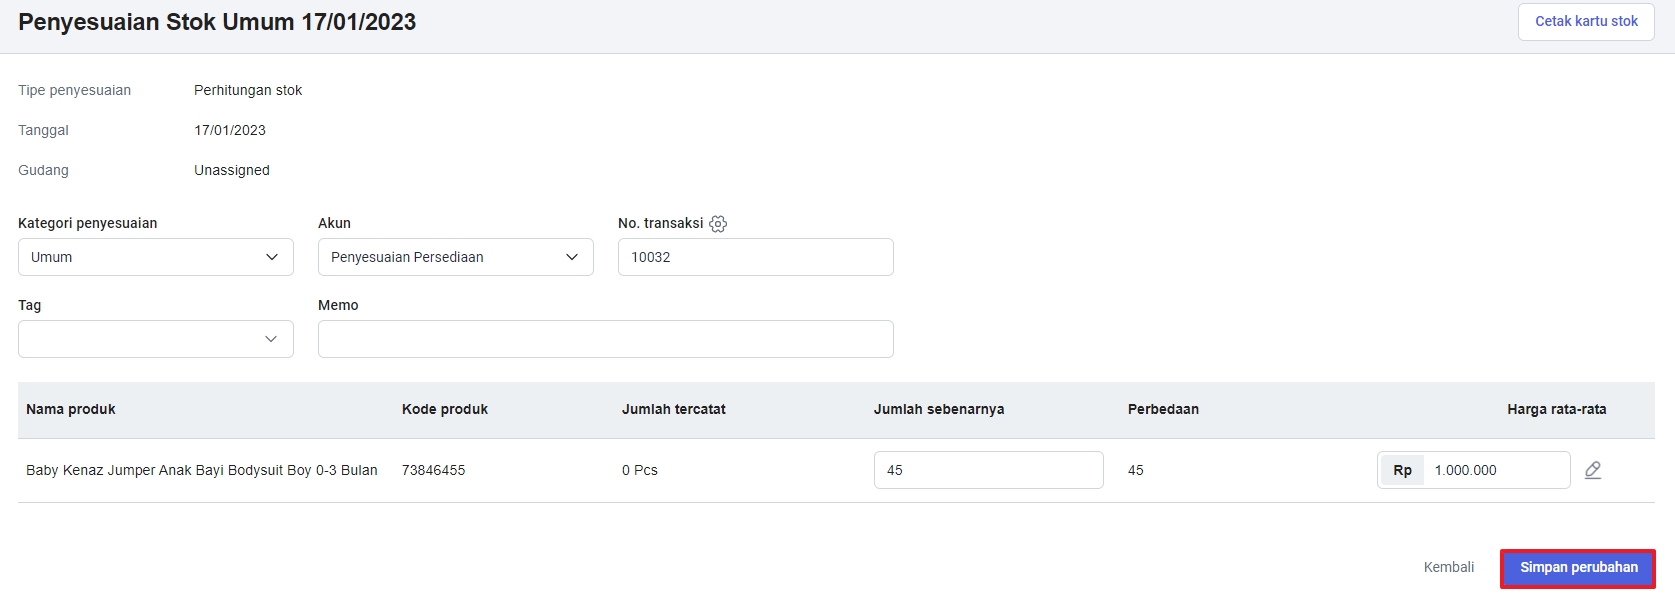Click the Baby Kenaz Jumper product name
This screenshot has width=1675, height=615.
tap(202, 470)
